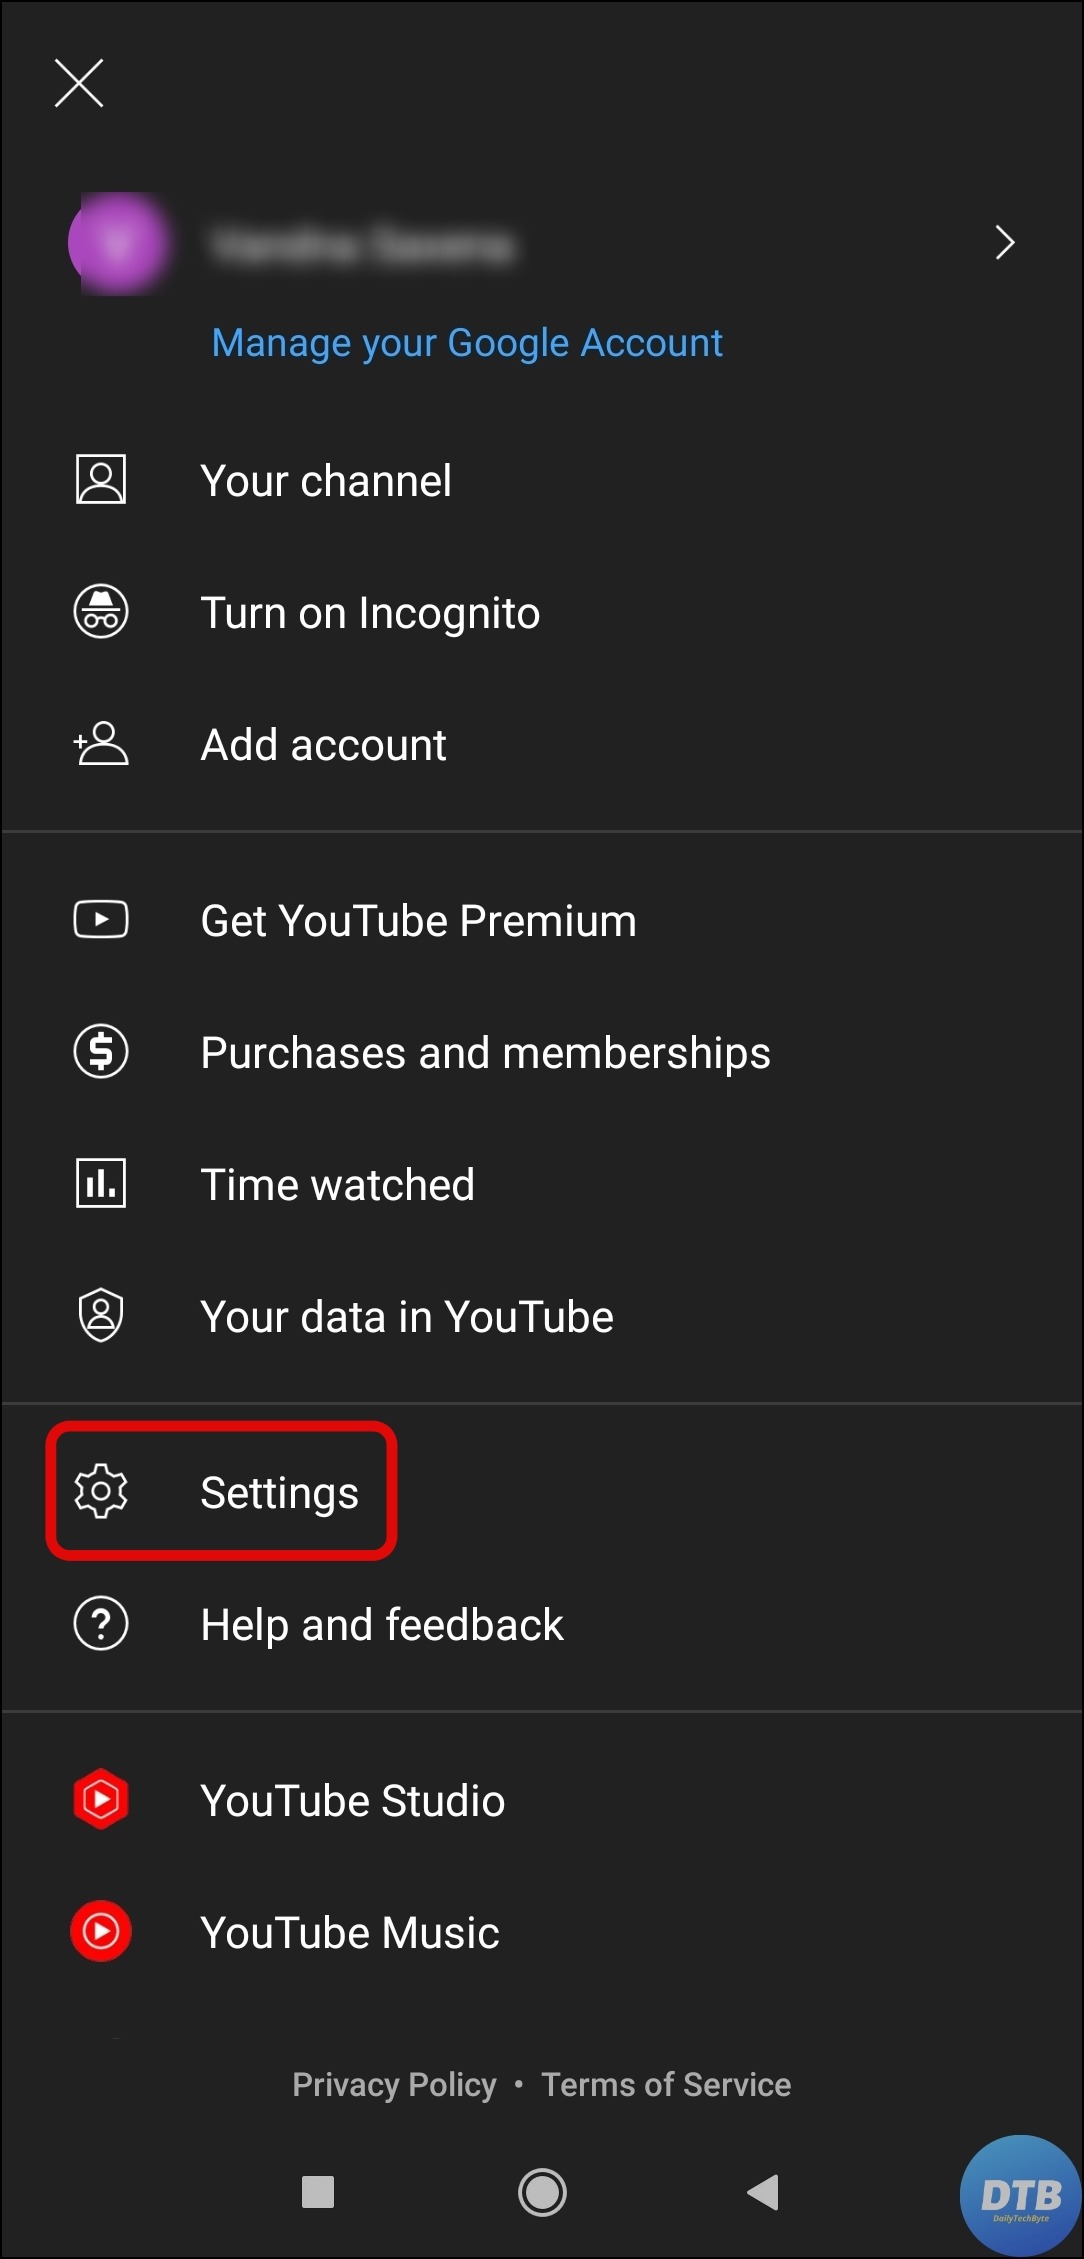Tap the Your data in YouTube shield icon
Image resolution: width=1084 pixels, height=2259 pixels.
point(101,1315)
